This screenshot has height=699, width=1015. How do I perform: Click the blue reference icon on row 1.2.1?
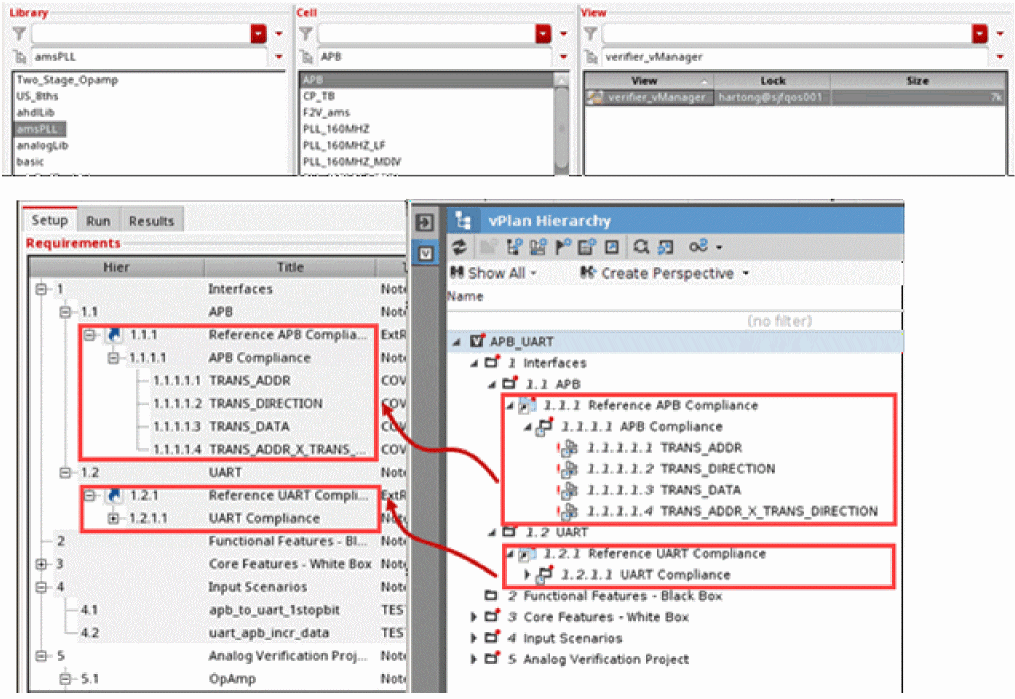coord(114,495)
